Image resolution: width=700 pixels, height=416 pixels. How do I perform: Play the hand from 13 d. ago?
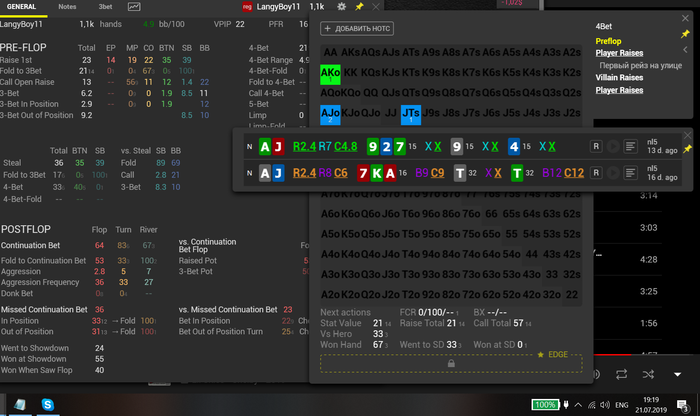613,146
